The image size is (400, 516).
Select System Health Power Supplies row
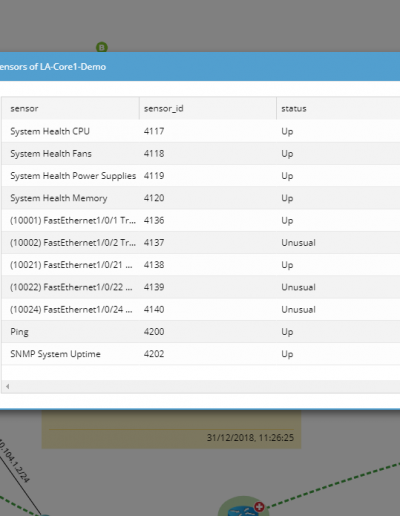[201, 176]
